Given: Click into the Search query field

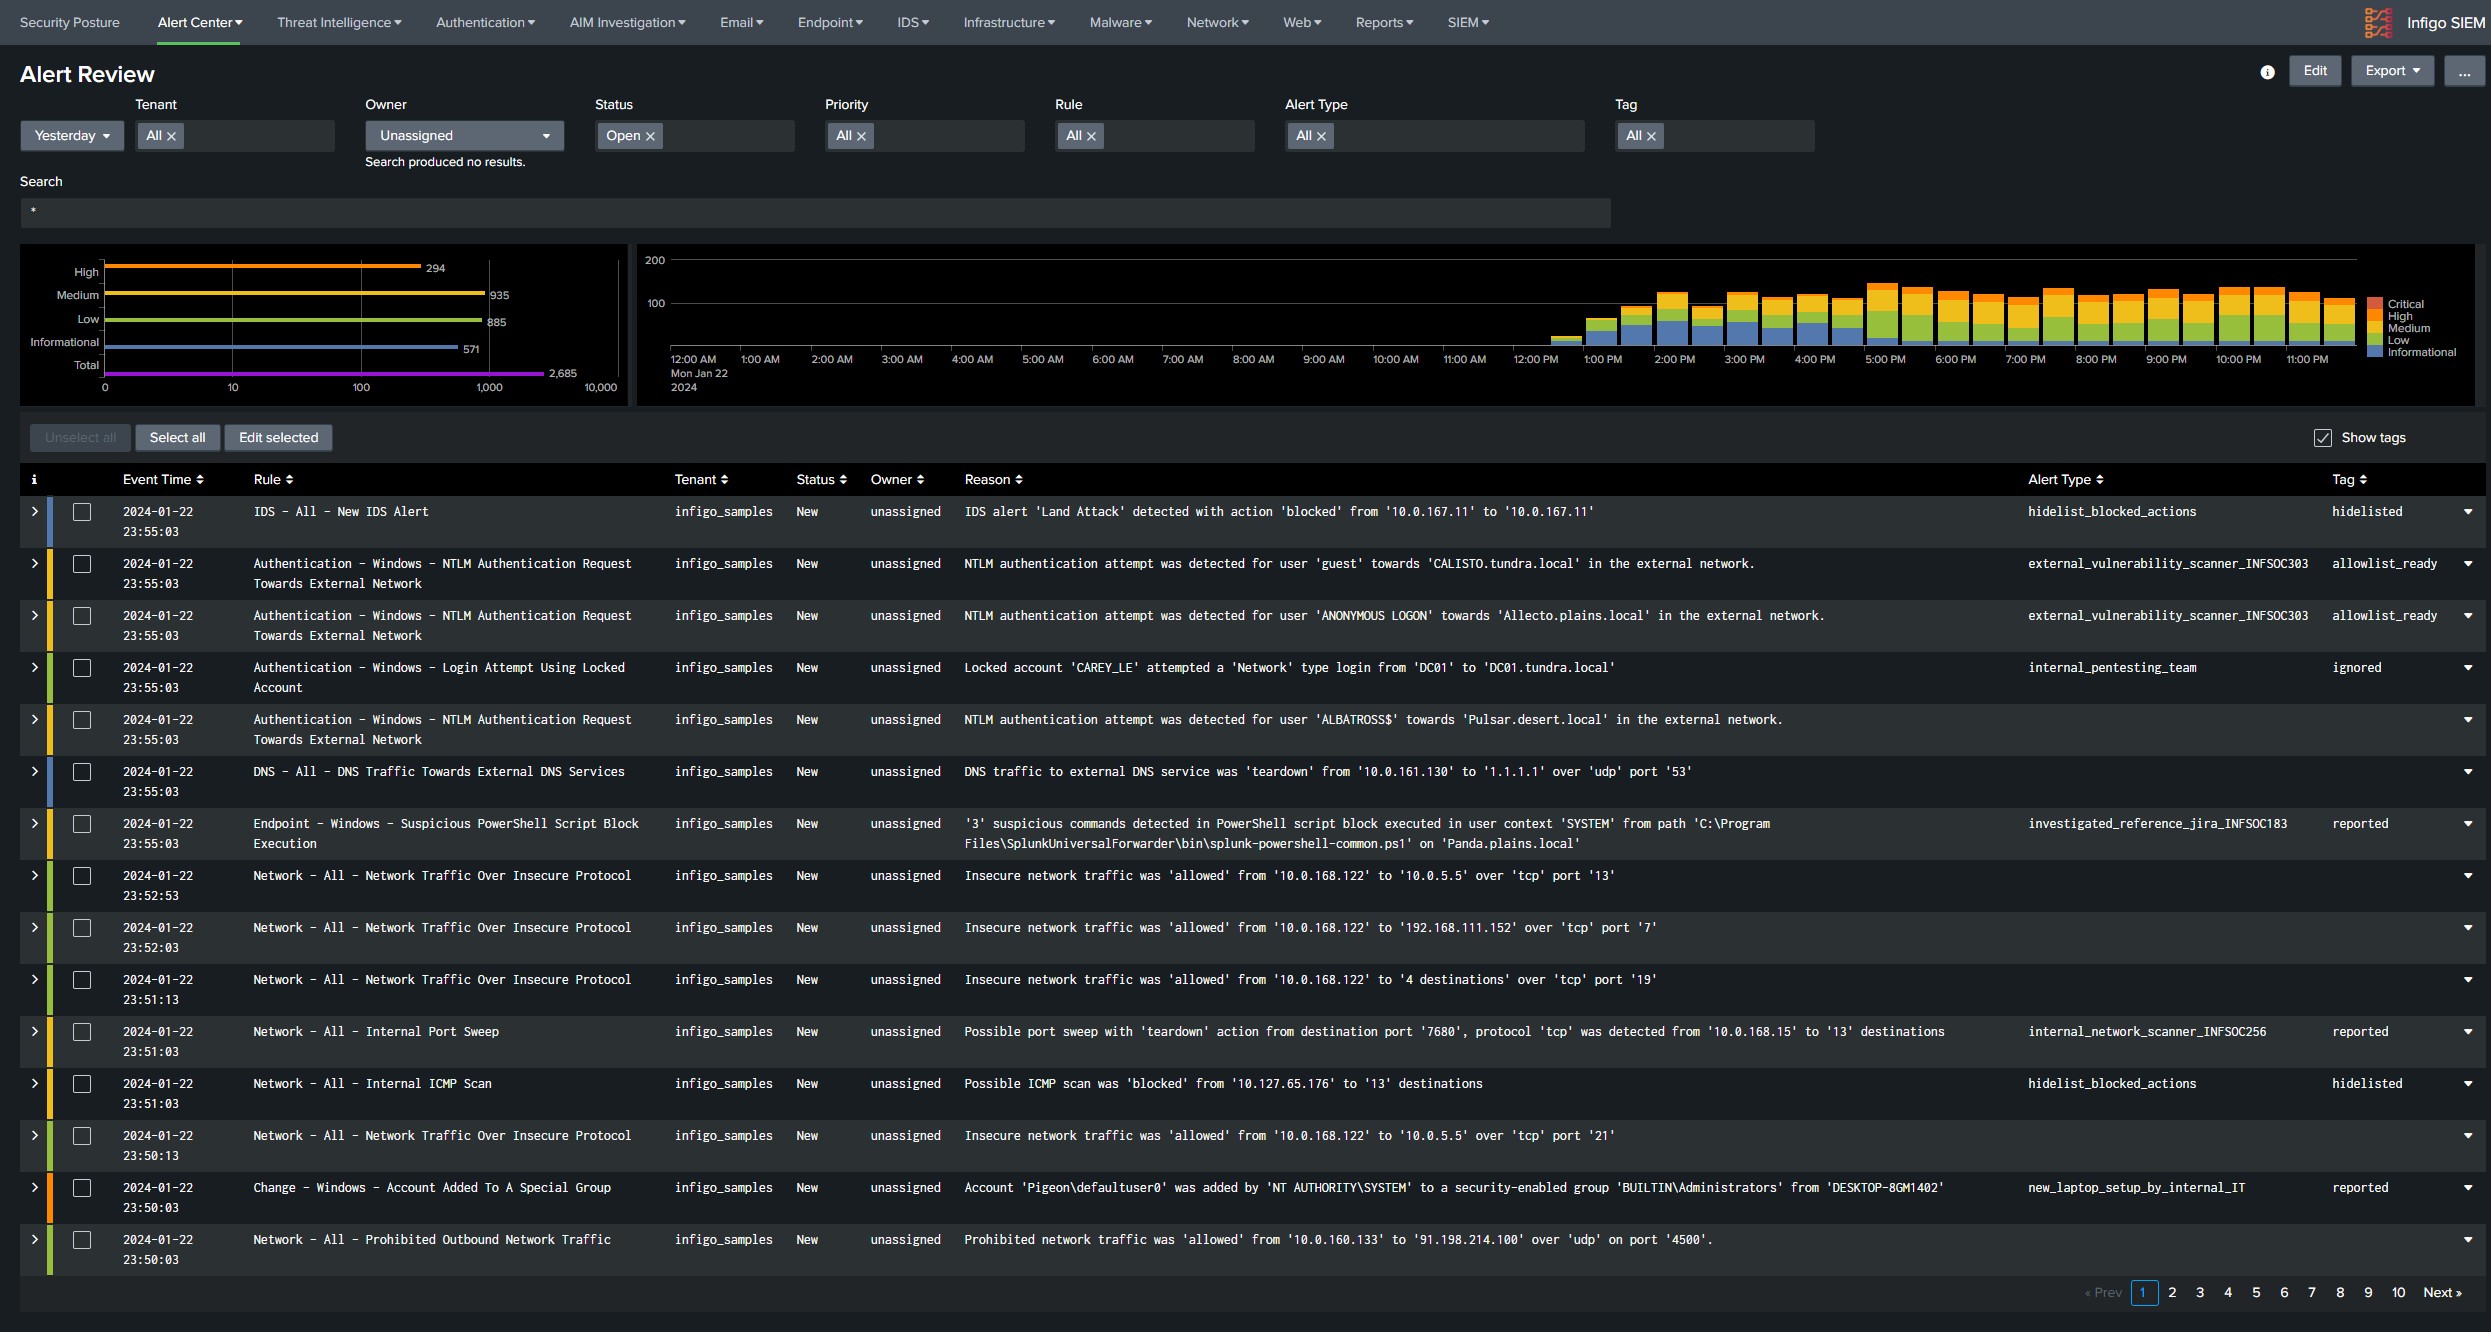Looking at the screenshot, I should point(815,212).
